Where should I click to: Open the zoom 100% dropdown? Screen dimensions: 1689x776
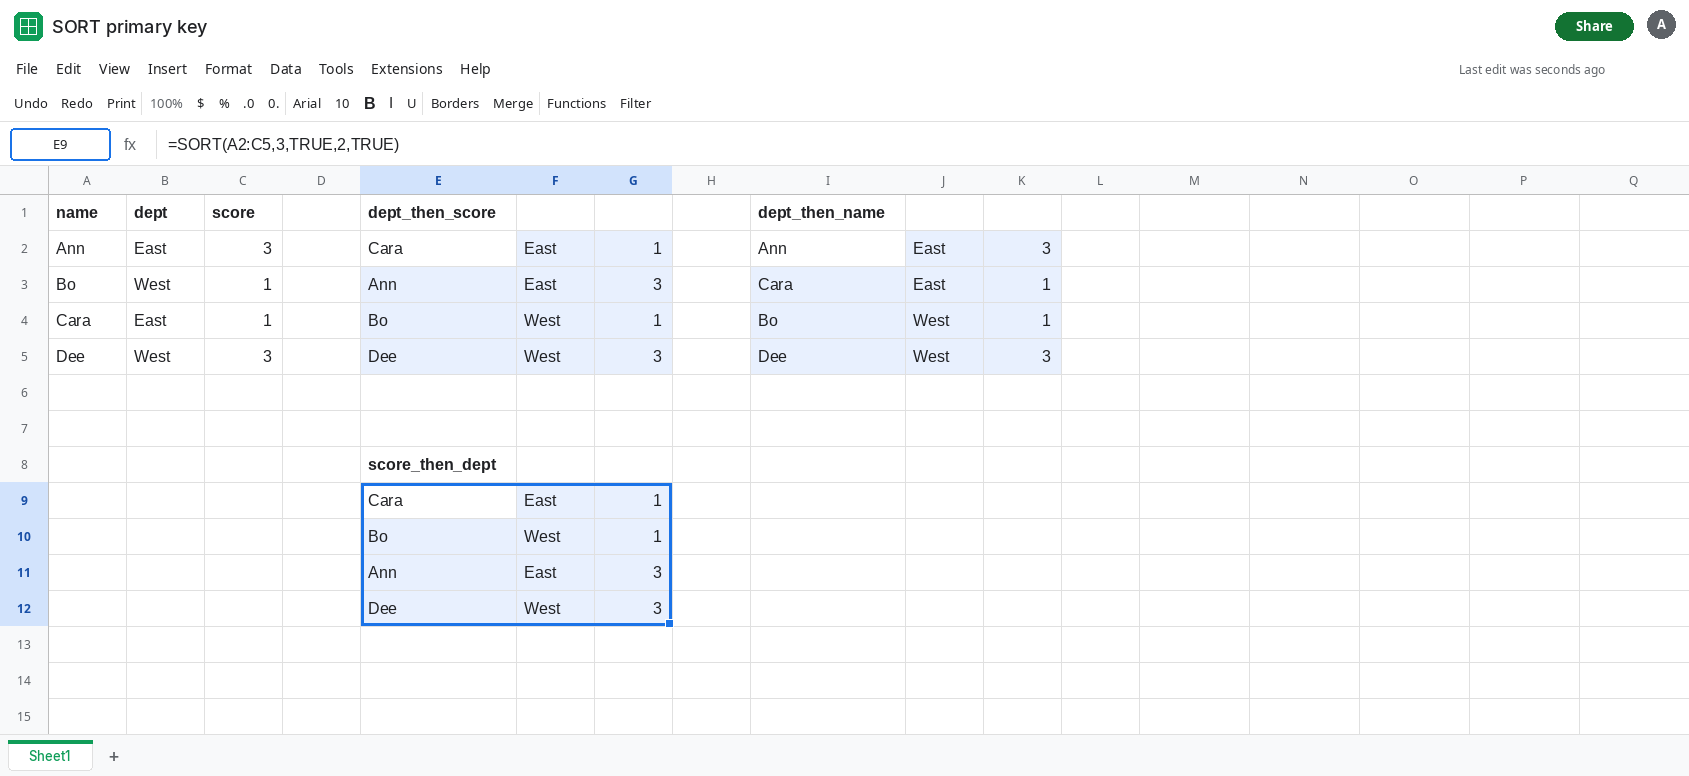[166, 103]
